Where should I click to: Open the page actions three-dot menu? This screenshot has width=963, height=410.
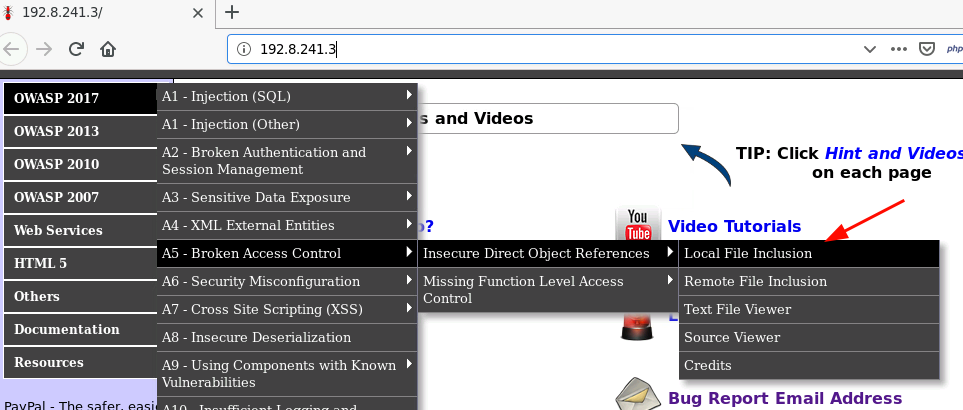(899, 49)
